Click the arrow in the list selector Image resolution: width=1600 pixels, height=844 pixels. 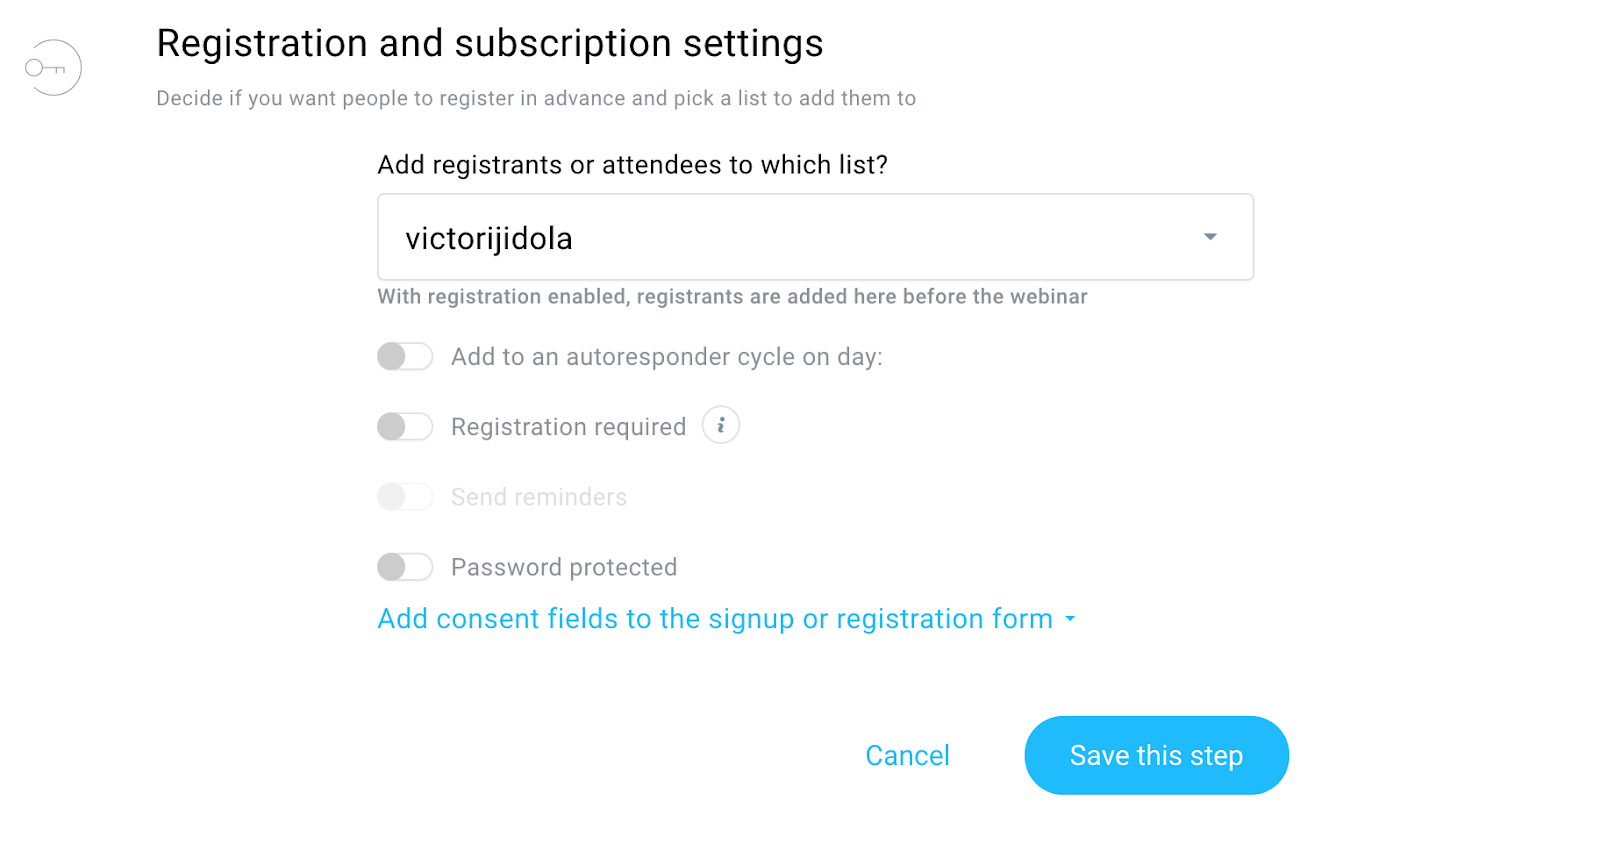tap(1210, 237)
